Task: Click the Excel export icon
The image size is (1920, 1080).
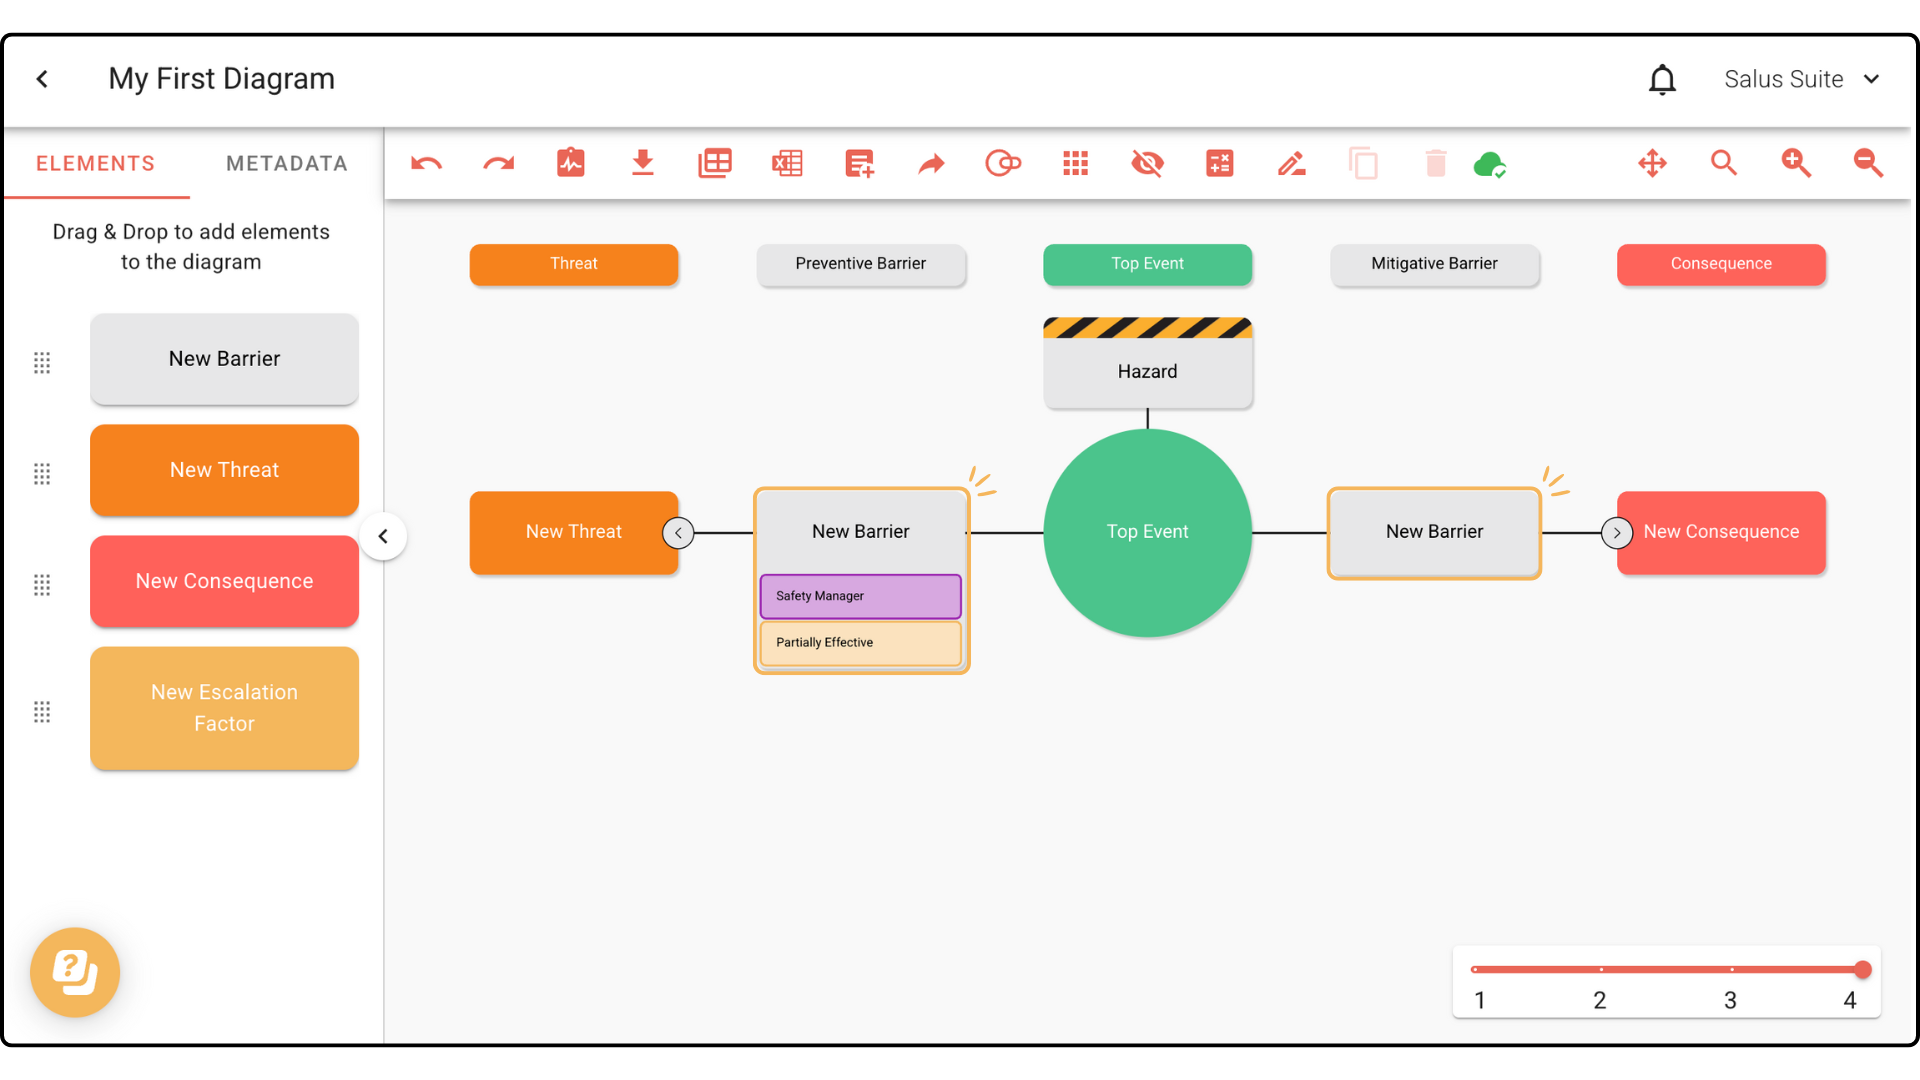Action: pos(787,163)
